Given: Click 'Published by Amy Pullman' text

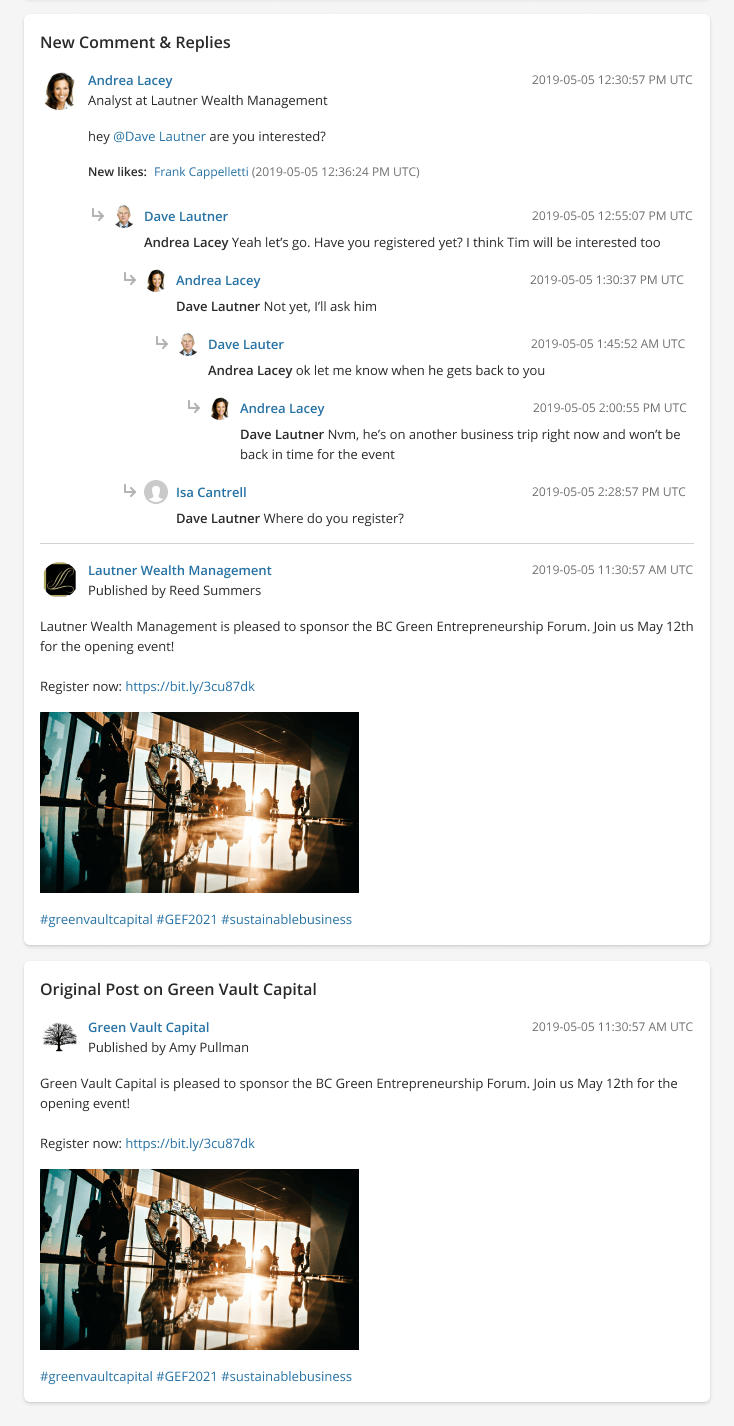Looking at the screenshot, I should 168,1047.
